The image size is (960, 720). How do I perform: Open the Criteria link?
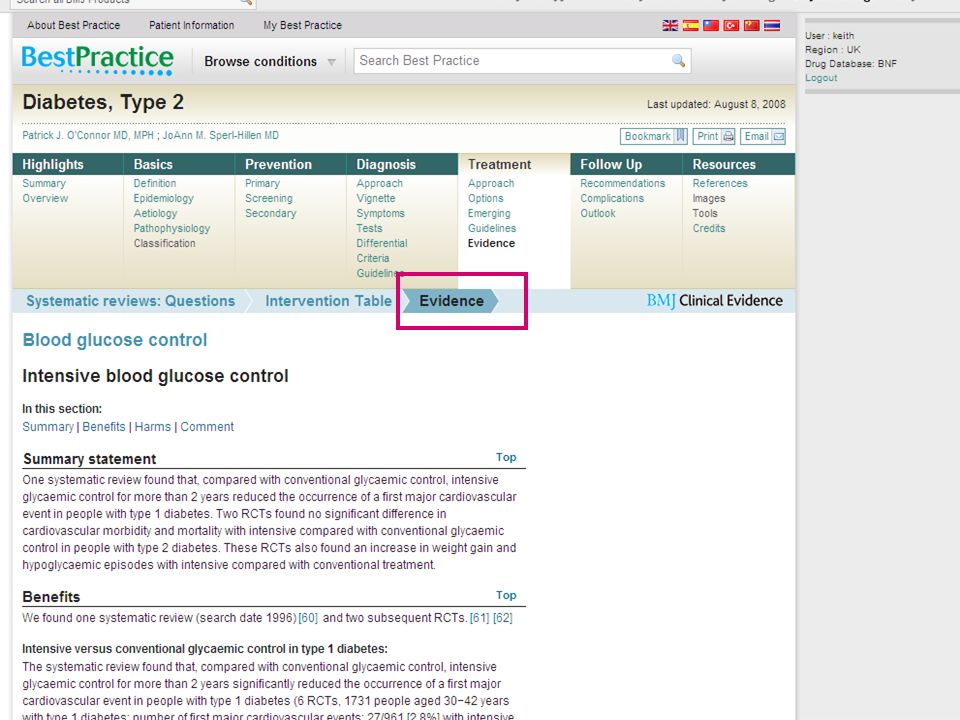[x=373, y=258]
